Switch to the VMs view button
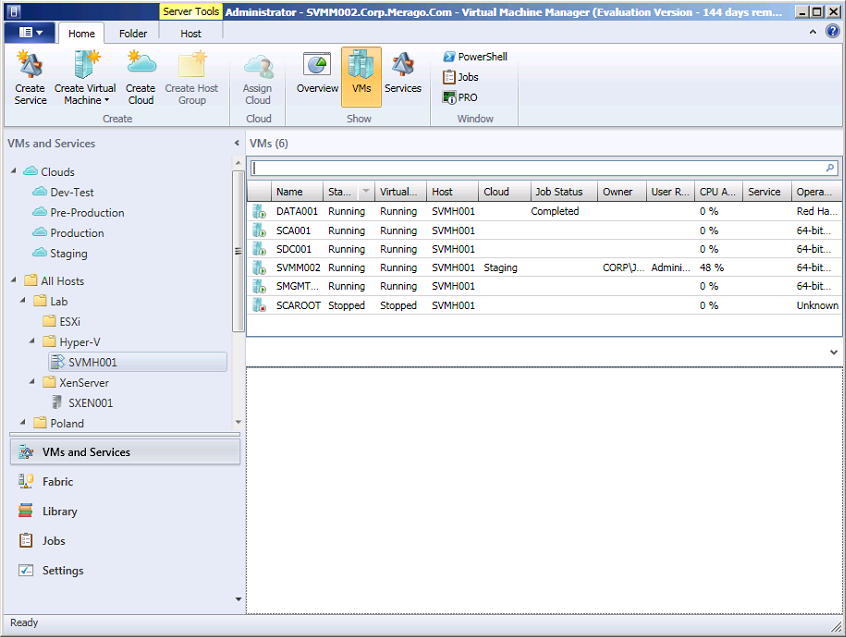Screen dimensions: 846x637 (361, 77)
